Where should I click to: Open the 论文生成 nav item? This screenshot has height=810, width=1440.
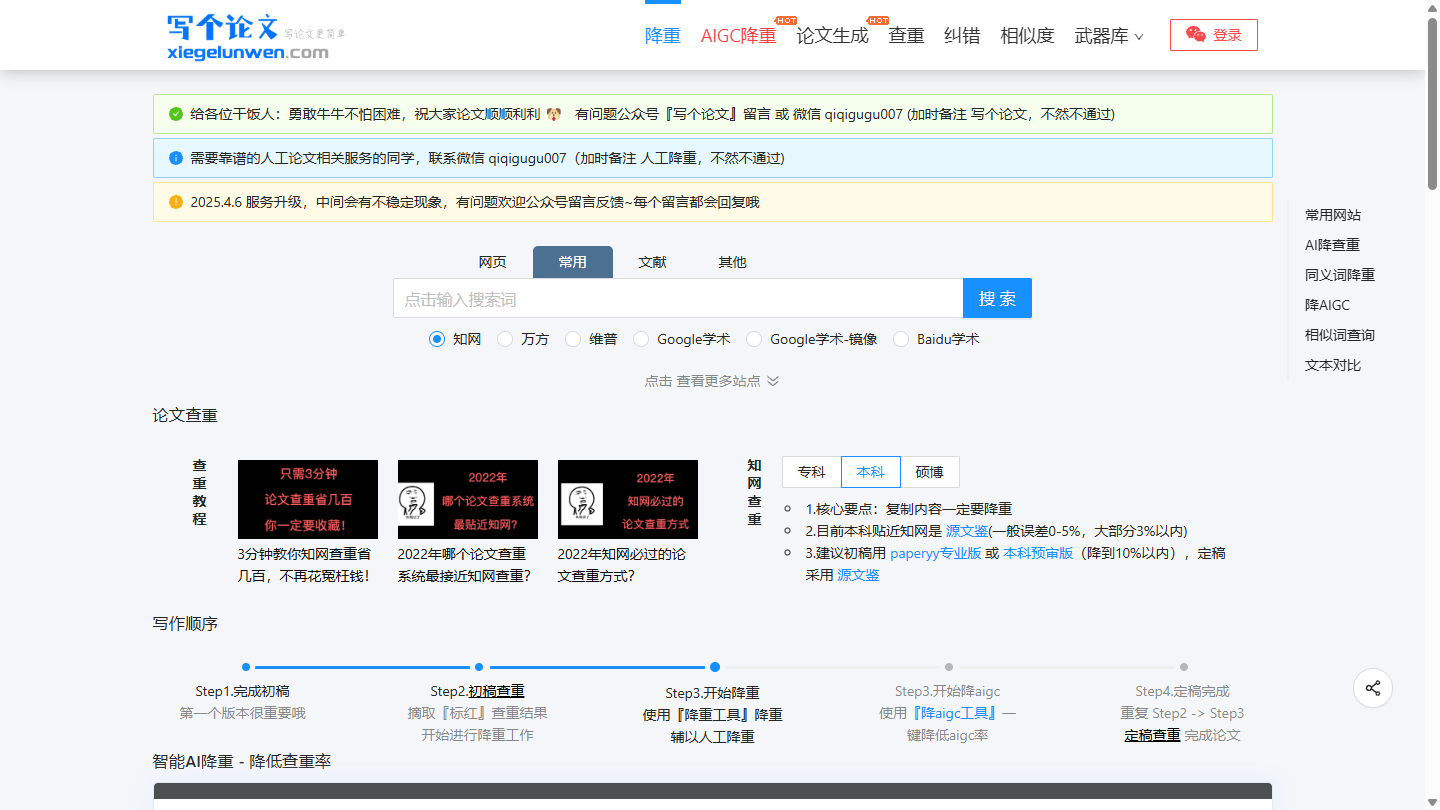tap(832, 36)
